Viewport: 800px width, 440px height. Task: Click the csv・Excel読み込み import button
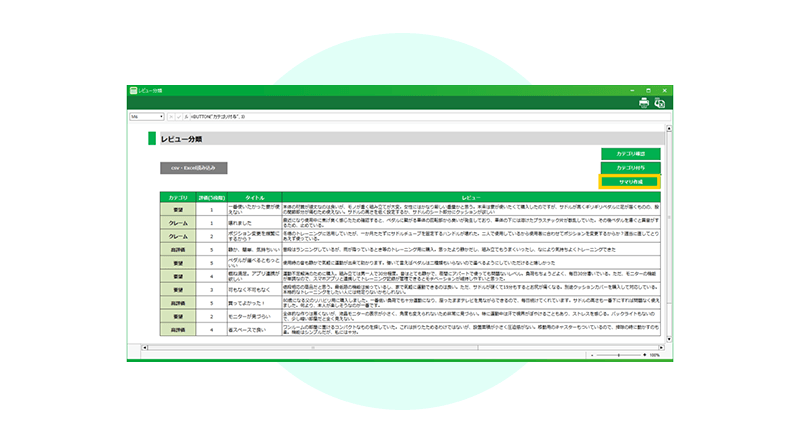pos(193,168)
